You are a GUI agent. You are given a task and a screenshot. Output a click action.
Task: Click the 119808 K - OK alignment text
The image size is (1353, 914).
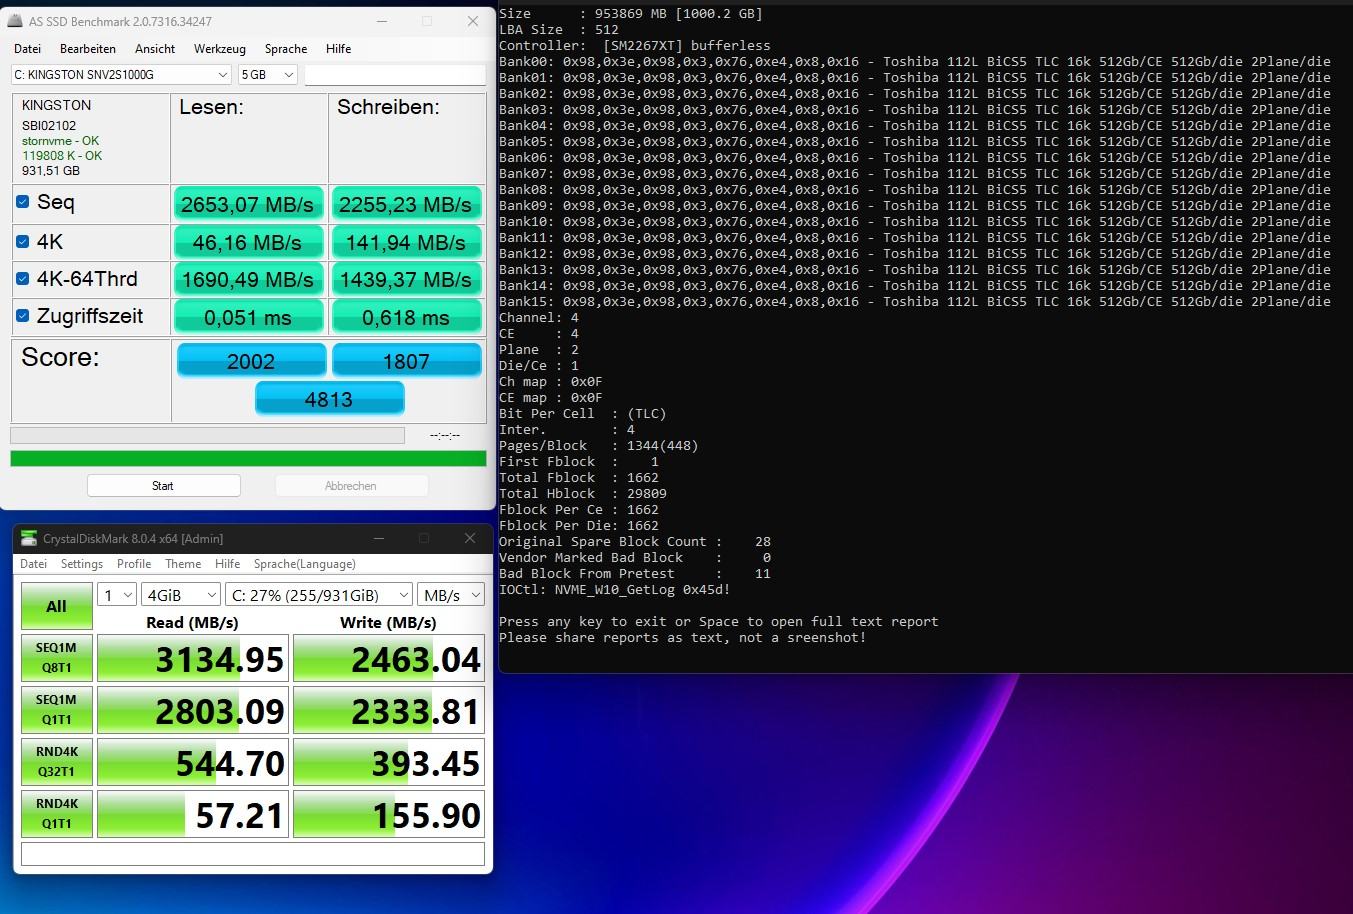tap(62, 156)
